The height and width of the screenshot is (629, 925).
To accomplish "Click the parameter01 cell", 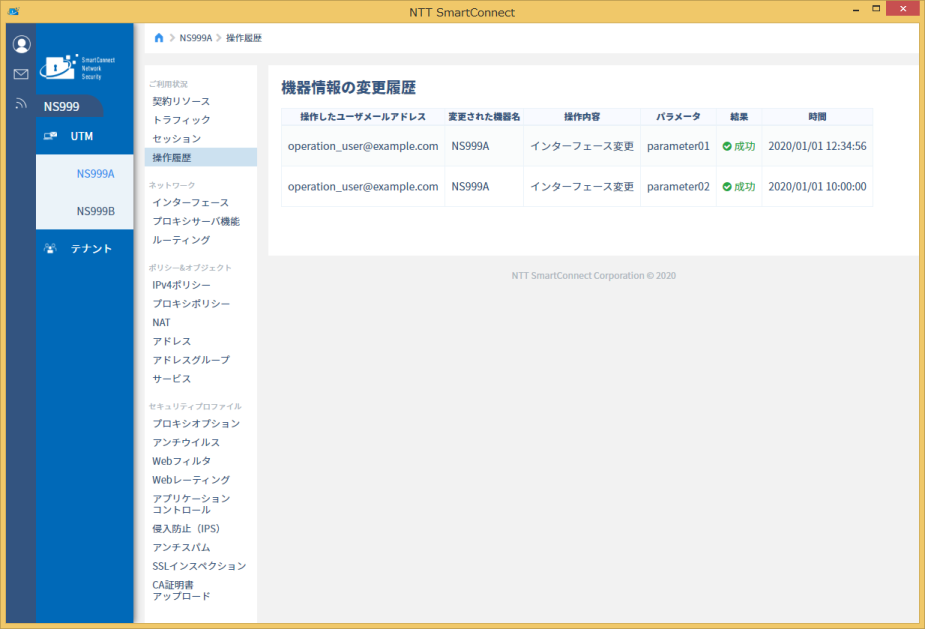I will point(678,146).
